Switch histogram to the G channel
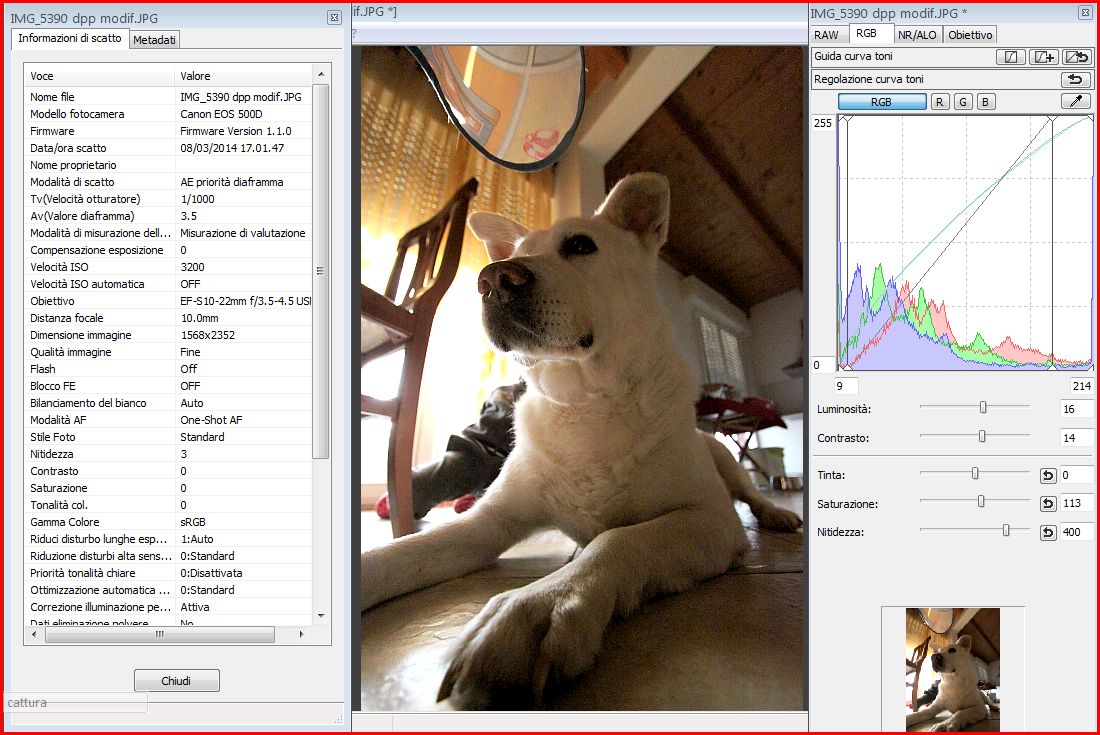Image resolution: width=1100 pixels, height=735 pixels. tap(963, 102)
